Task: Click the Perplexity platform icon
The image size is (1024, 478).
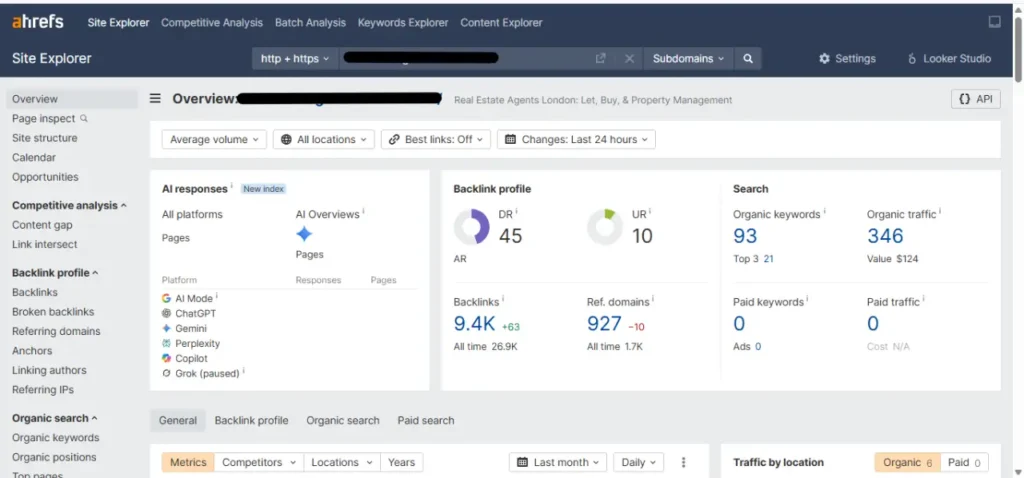Action: [167, 343]
